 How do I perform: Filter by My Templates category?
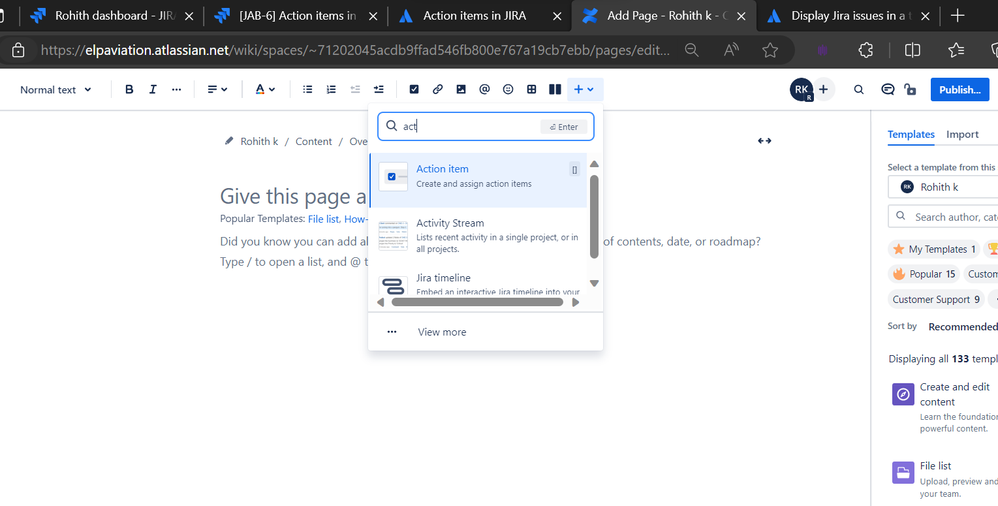(x=934, y=249)
